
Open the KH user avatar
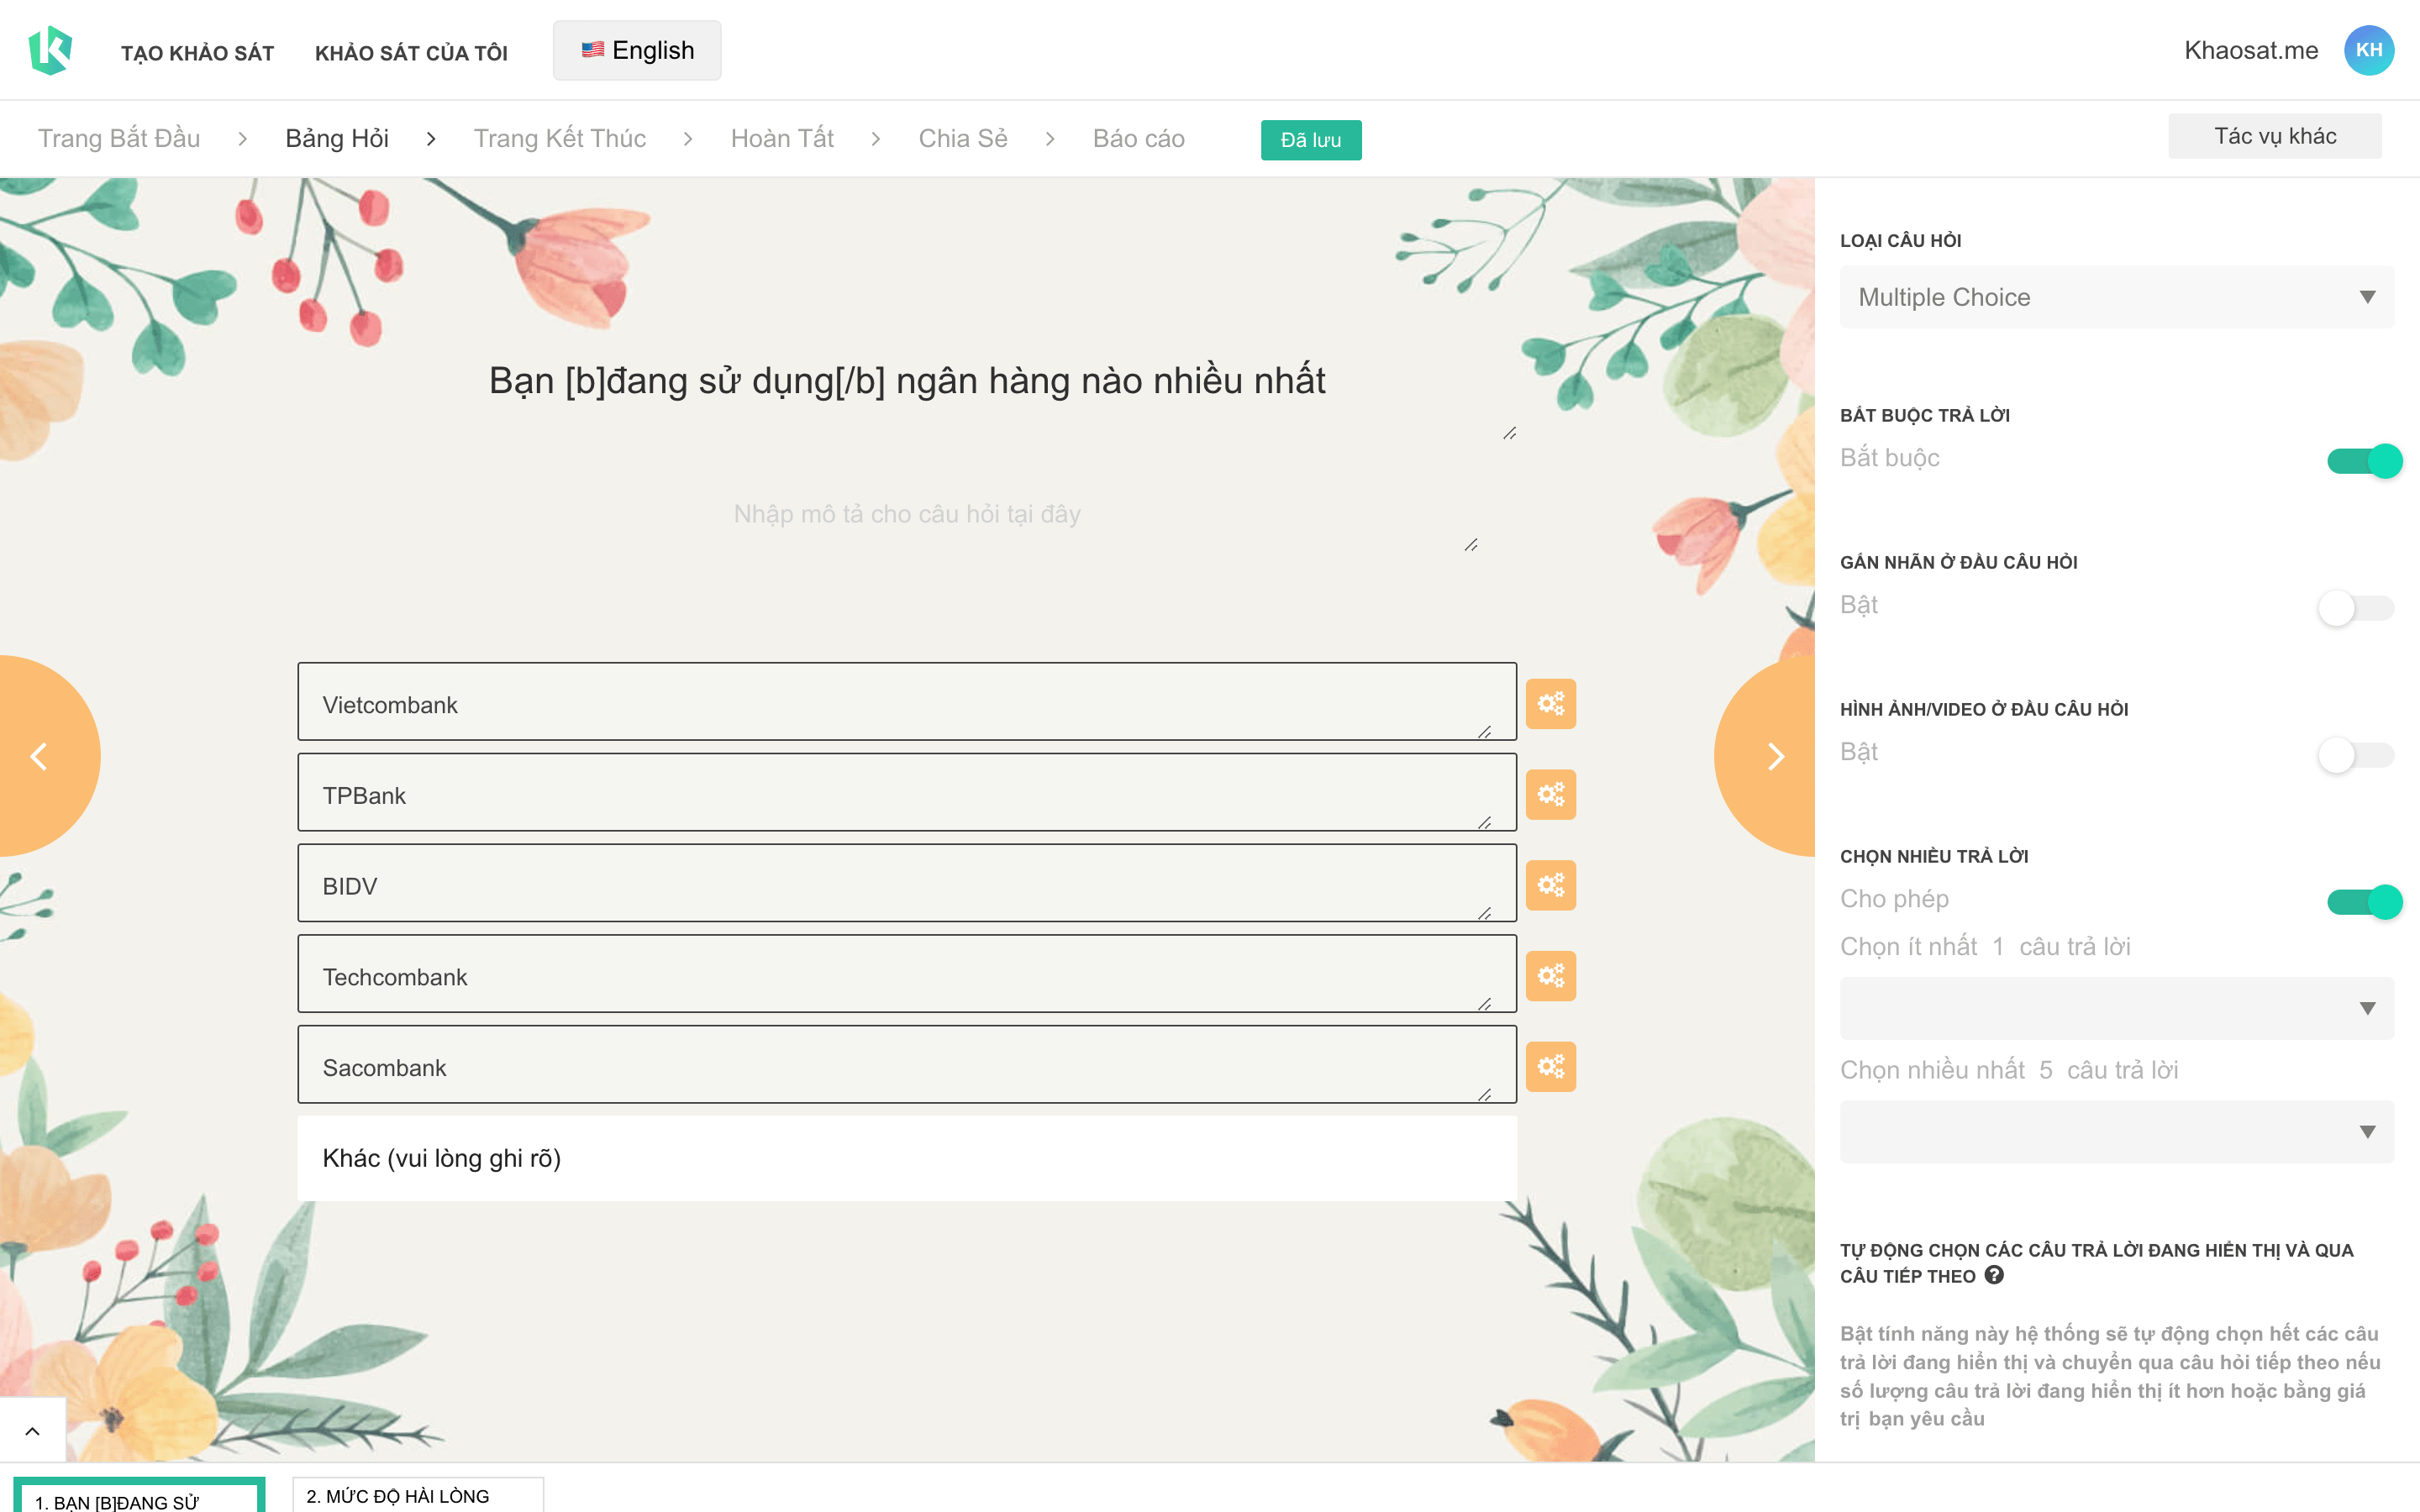[x=2368, y=50]
